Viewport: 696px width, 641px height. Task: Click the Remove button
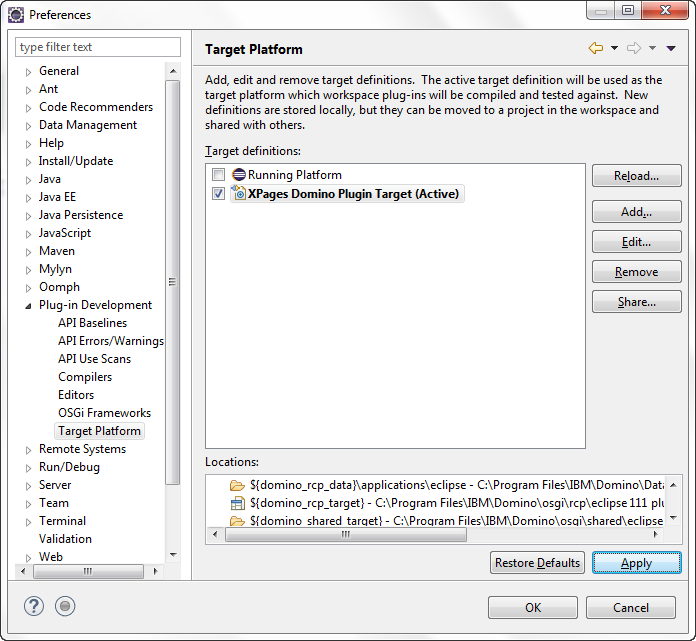(637, 272)
